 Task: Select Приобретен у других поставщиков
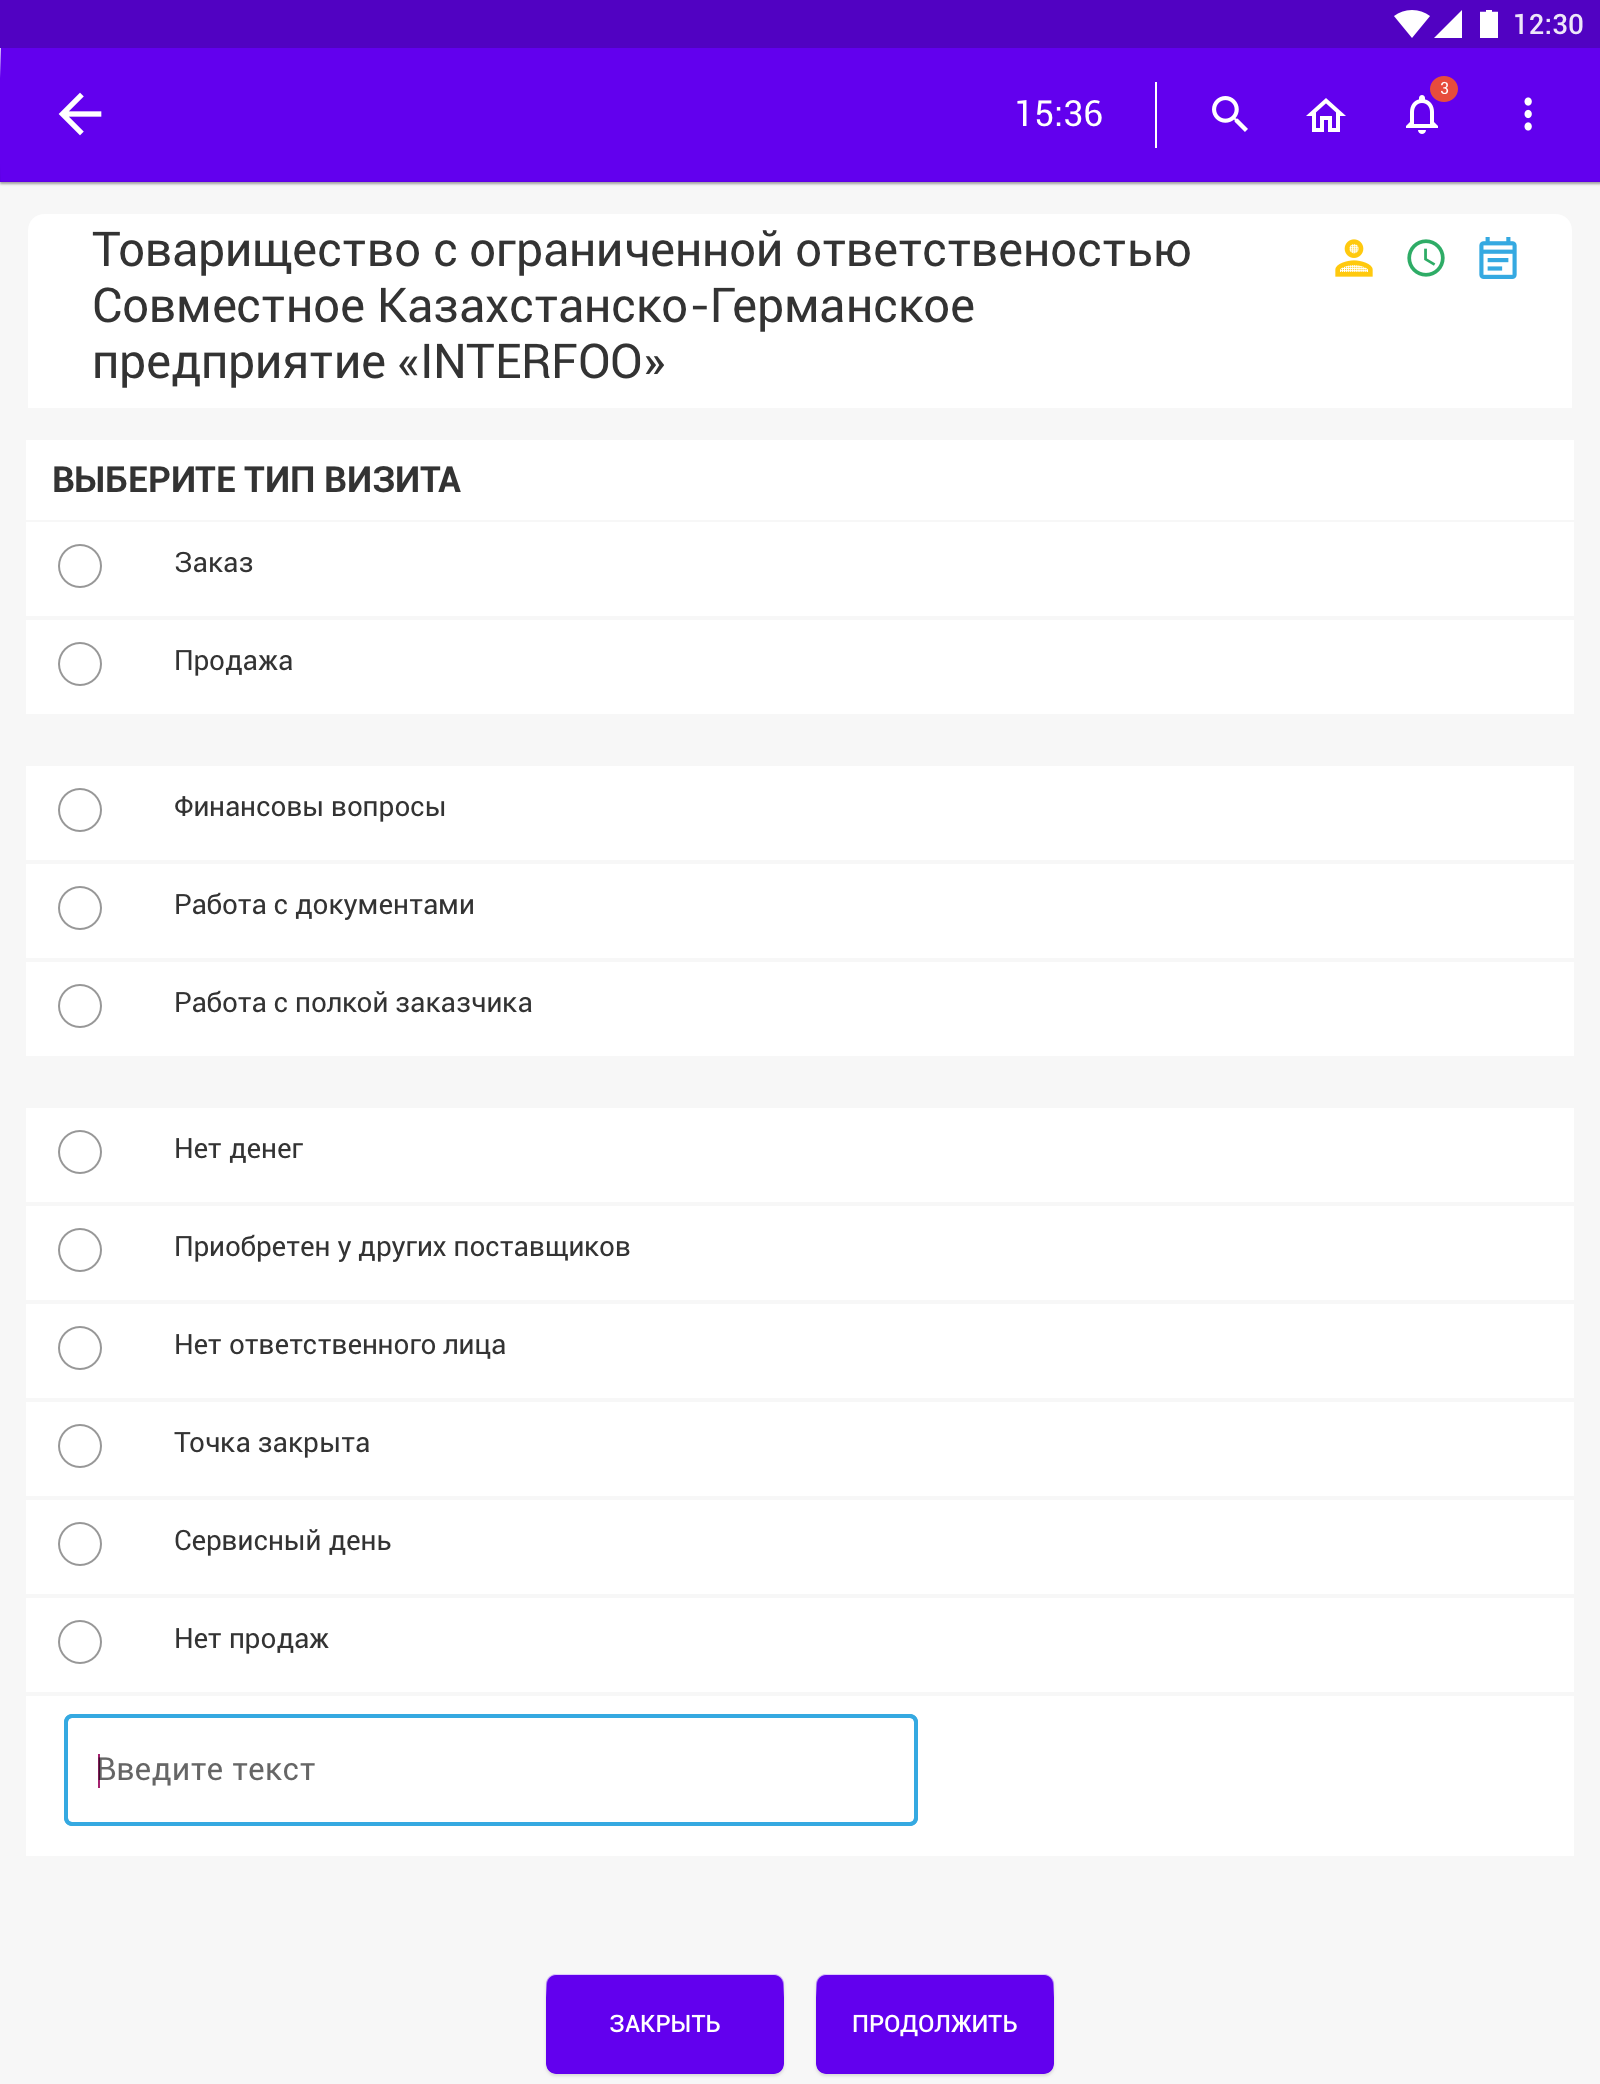(80, 1250)
